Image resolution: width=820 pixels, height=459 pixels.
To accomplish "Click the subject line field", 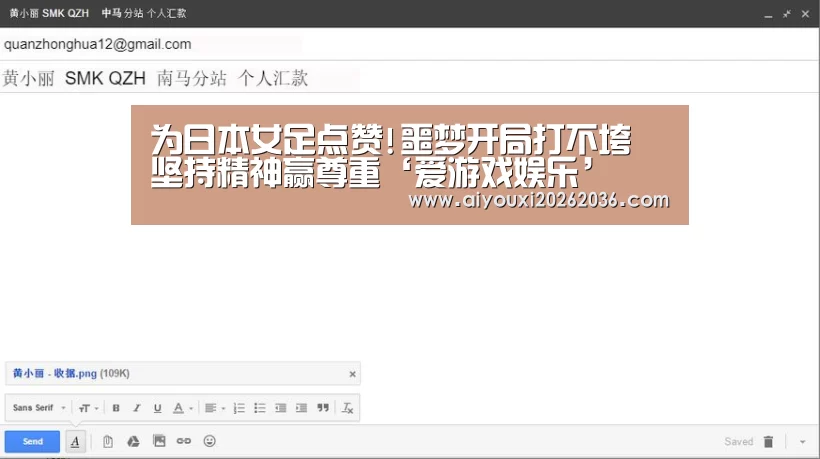I will point(410,78).
